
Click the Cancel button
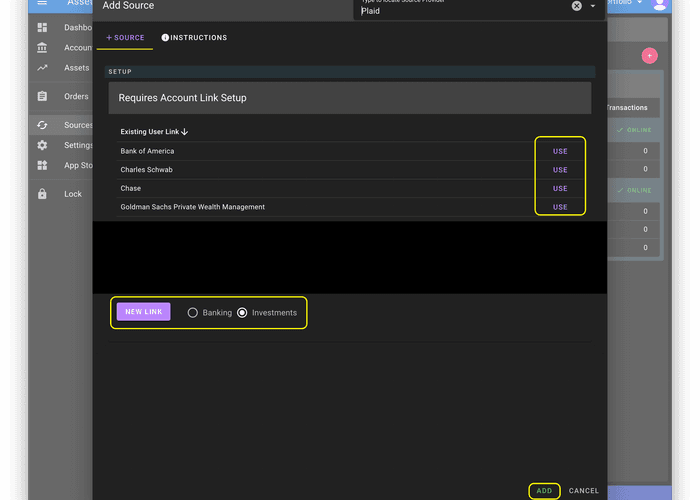point(583,491)
